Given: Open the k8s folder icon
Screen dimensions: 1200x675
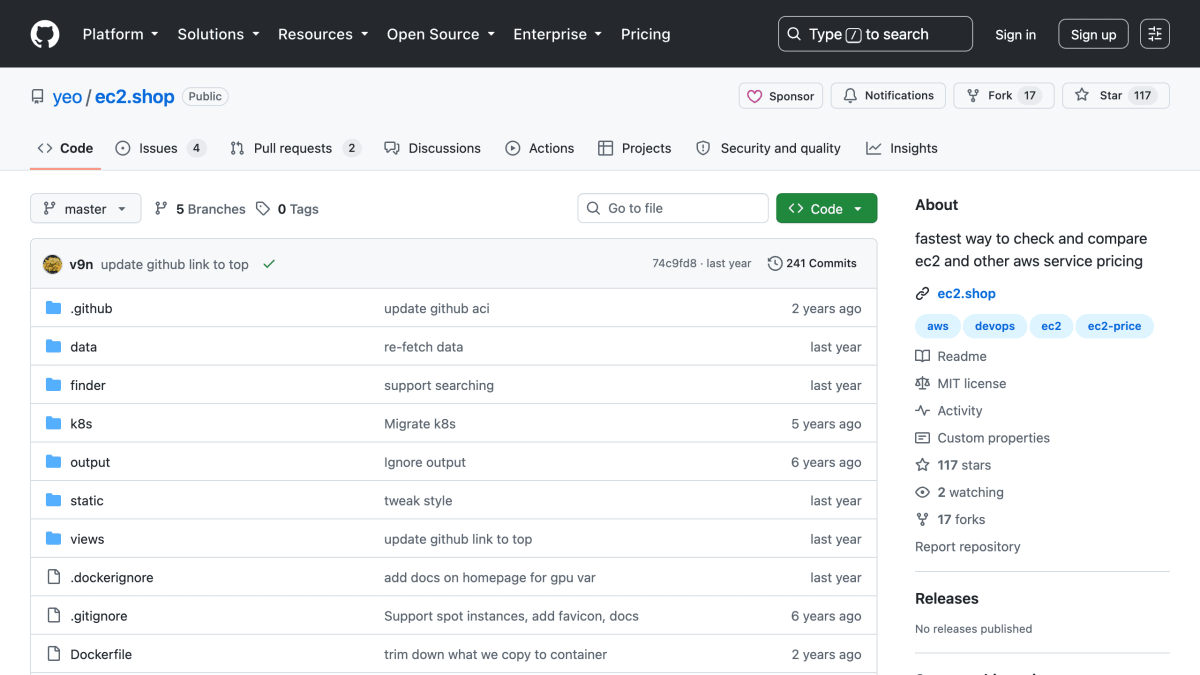Looking at the screenshot, I should 54,424.
